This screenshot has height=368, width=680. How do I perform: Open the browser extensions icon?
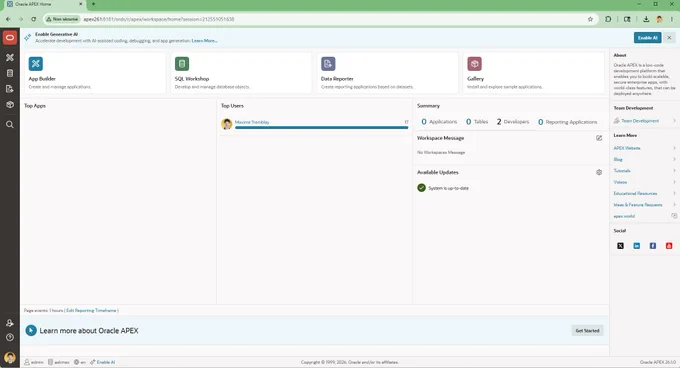coord(608,19)
